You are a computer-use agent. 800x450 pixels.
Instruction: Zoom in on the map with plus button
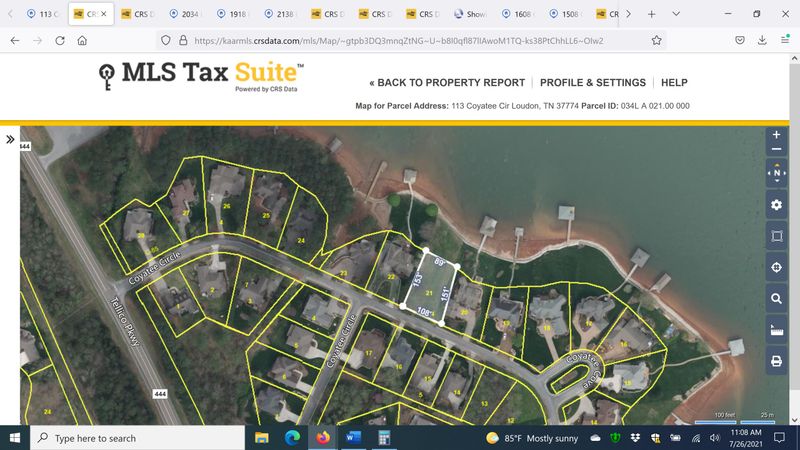pos(776,135)
